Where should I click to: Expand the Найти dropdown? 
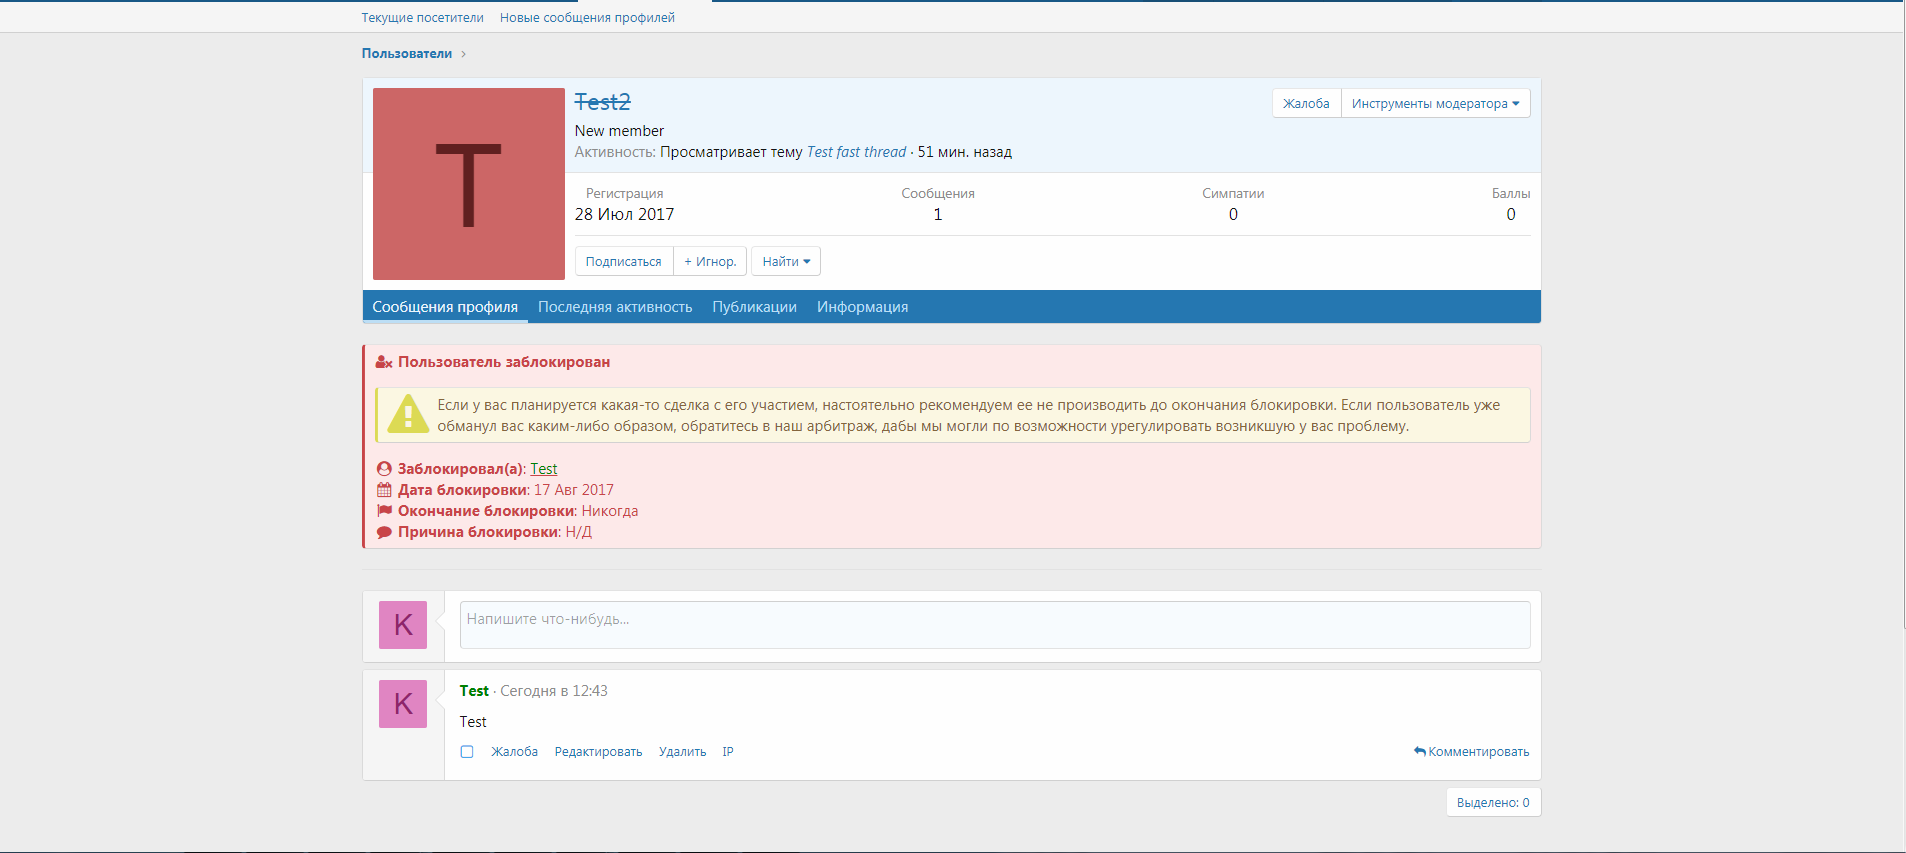point(785,262)
